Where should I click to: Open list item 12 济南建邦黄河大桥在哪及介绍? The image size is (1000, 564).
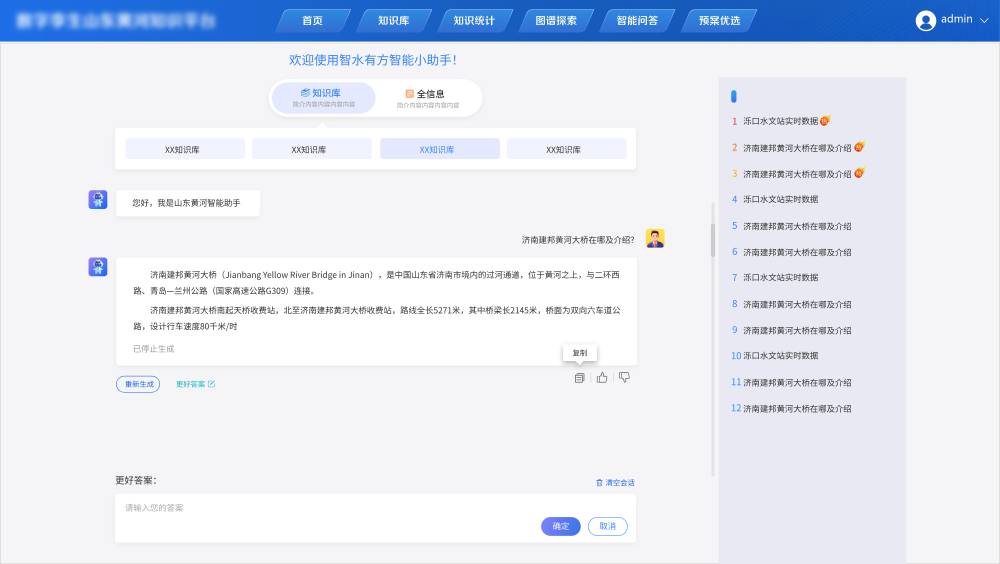[797, 408]
